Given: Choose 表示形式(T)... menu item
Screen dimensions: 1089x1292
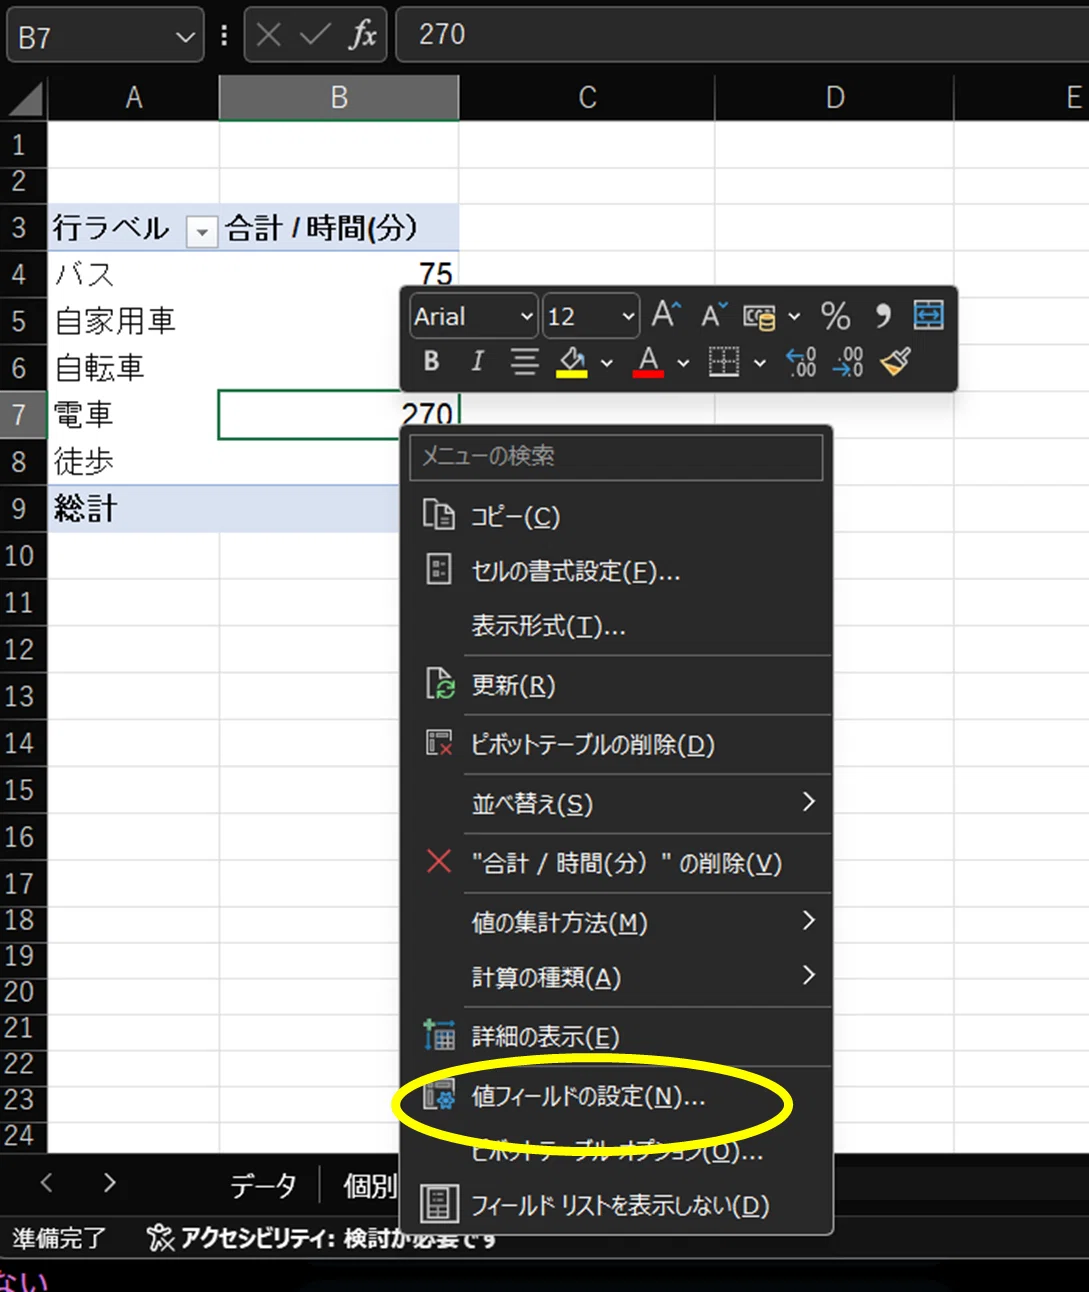Looking at the screenshot, I should [616, 626].
